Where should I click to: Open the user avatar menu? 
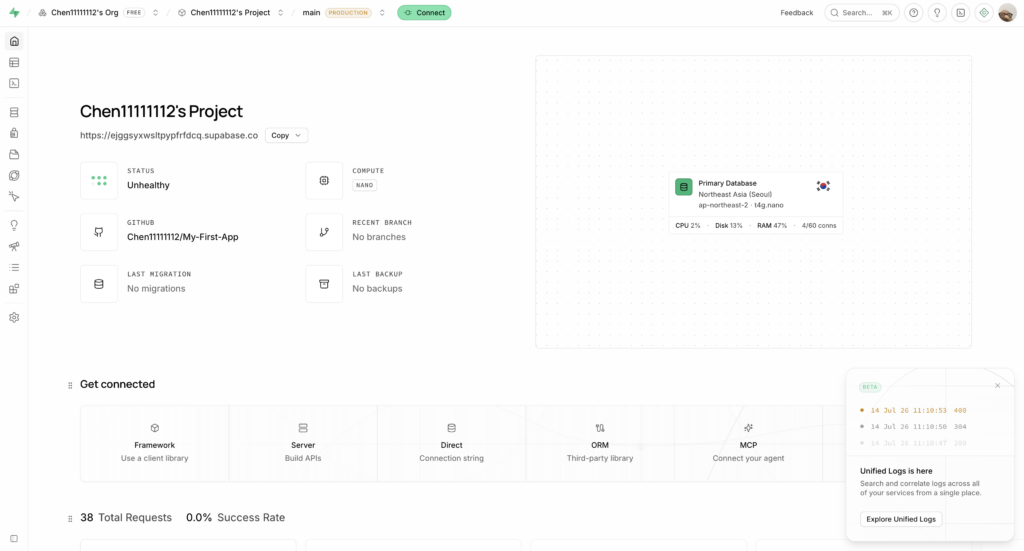[1007, 12]
